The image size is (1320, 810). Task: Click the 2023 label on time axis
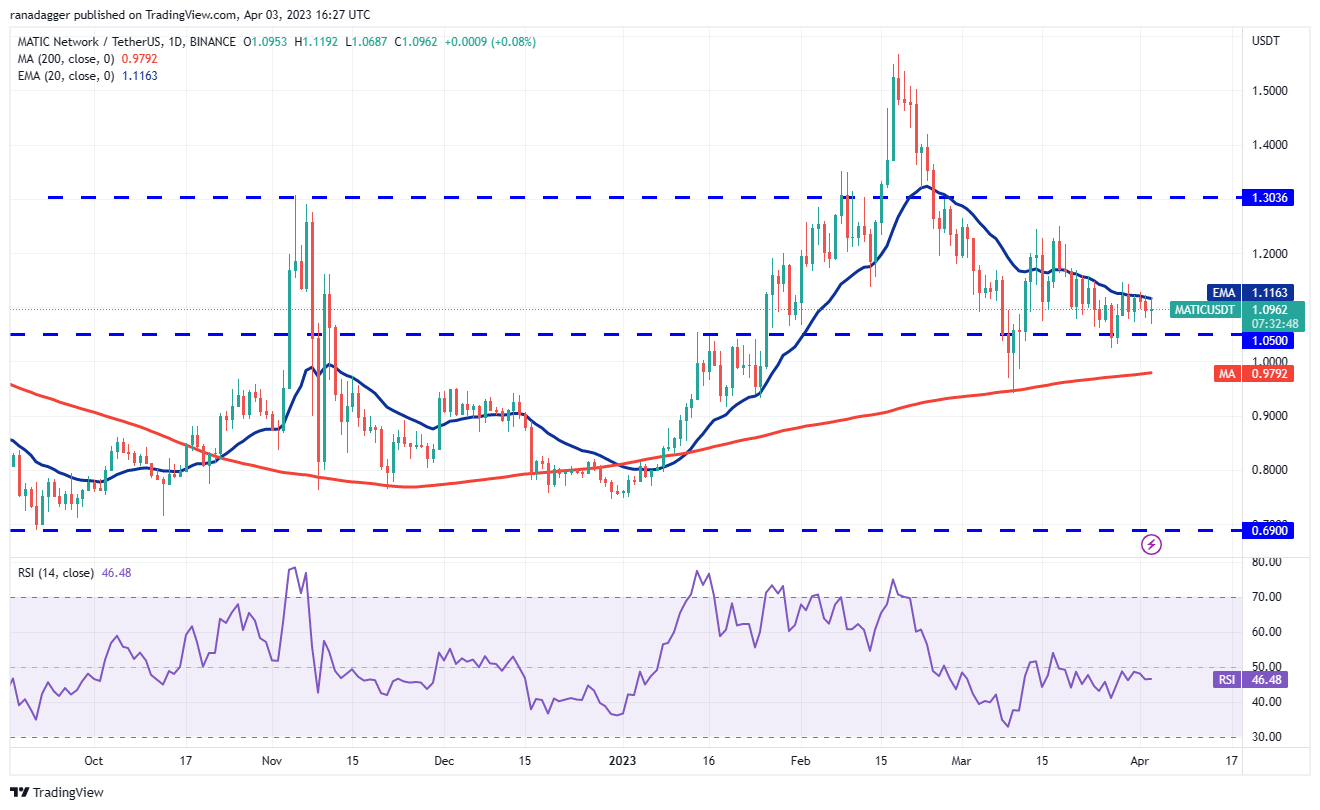click(x=622, y=760)
